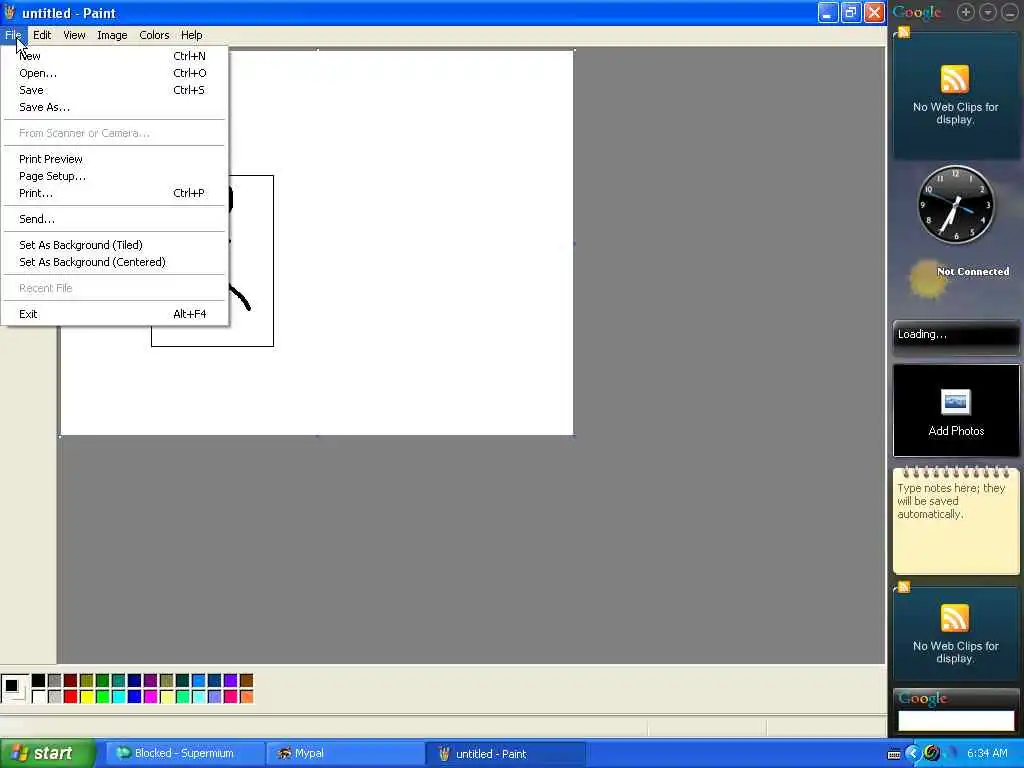Pick the white color swatch
Screen dimensions: 1024x768
click(39, 697)
